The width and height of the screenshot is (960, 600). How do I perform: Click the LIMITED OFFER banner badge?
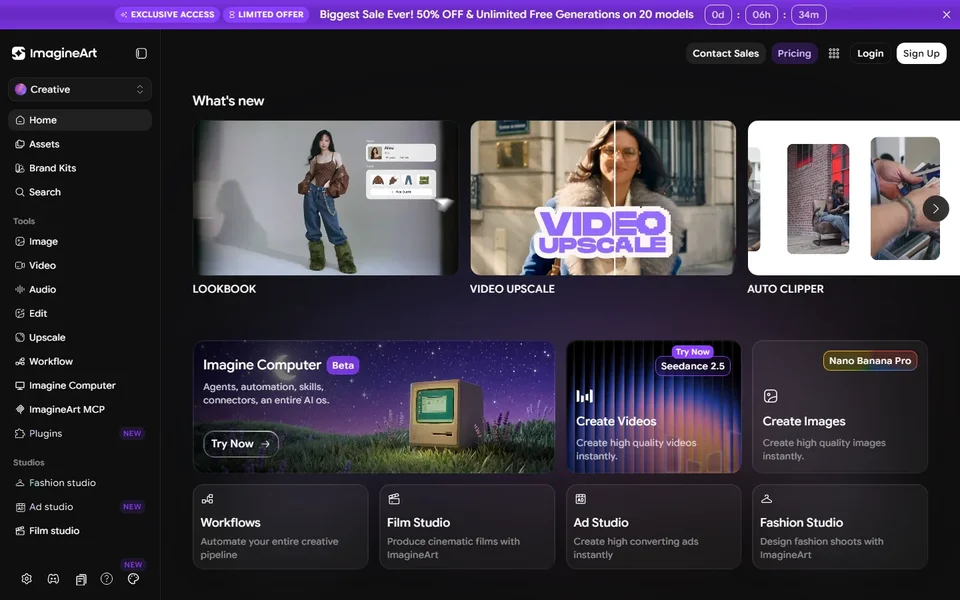click(x=266, y=14)
